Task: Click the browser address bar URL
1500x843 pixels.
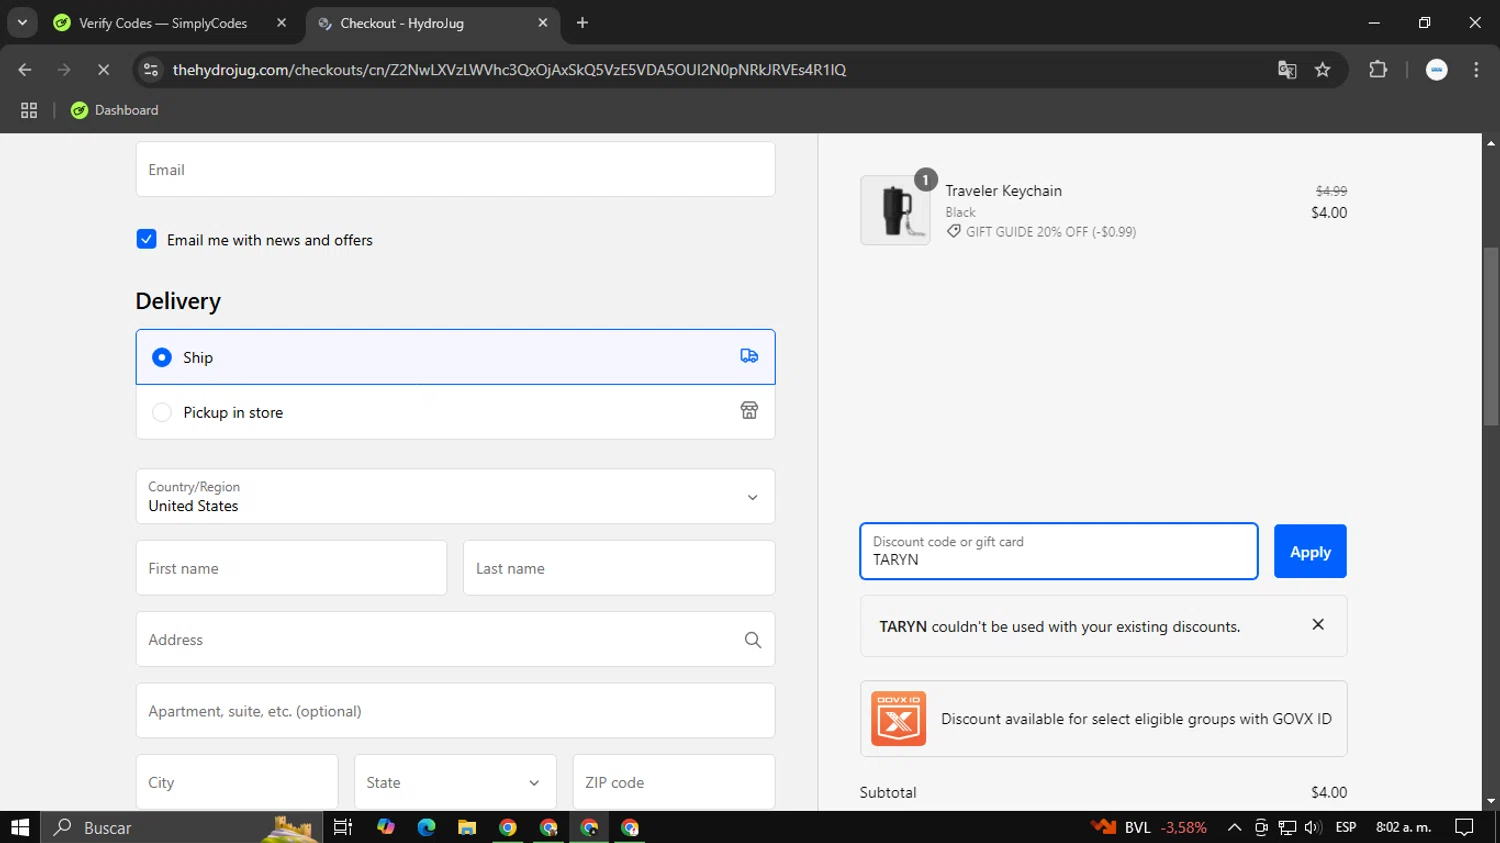Action: (x=509, y=70)
